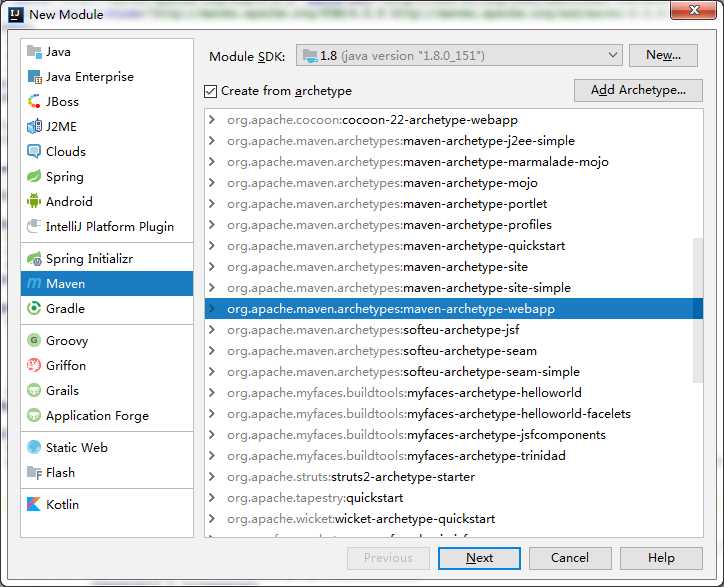Expand maven-archetype-quickstart node
Screen dimensions: 724x587
212,246
